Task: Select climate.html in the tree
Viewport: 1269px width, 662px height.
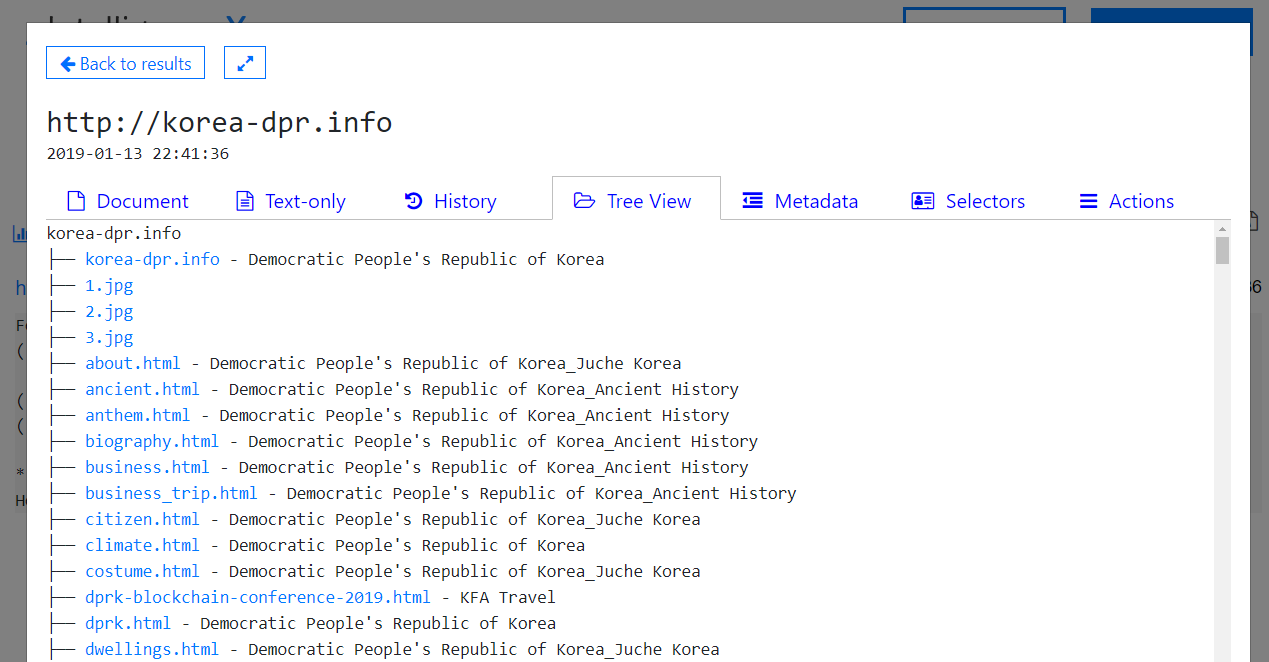Action: [142, 545]
